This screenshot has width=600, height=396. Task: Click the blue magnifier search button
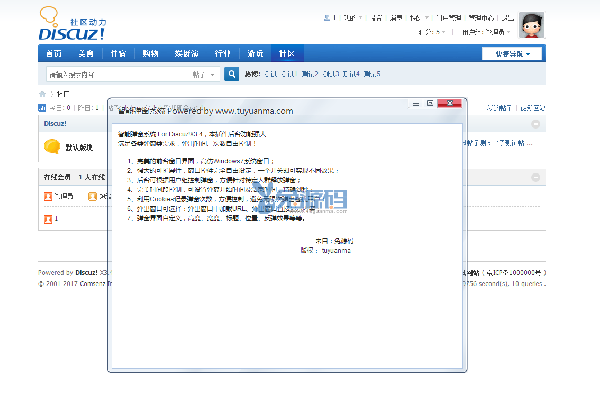coord(231,74)
